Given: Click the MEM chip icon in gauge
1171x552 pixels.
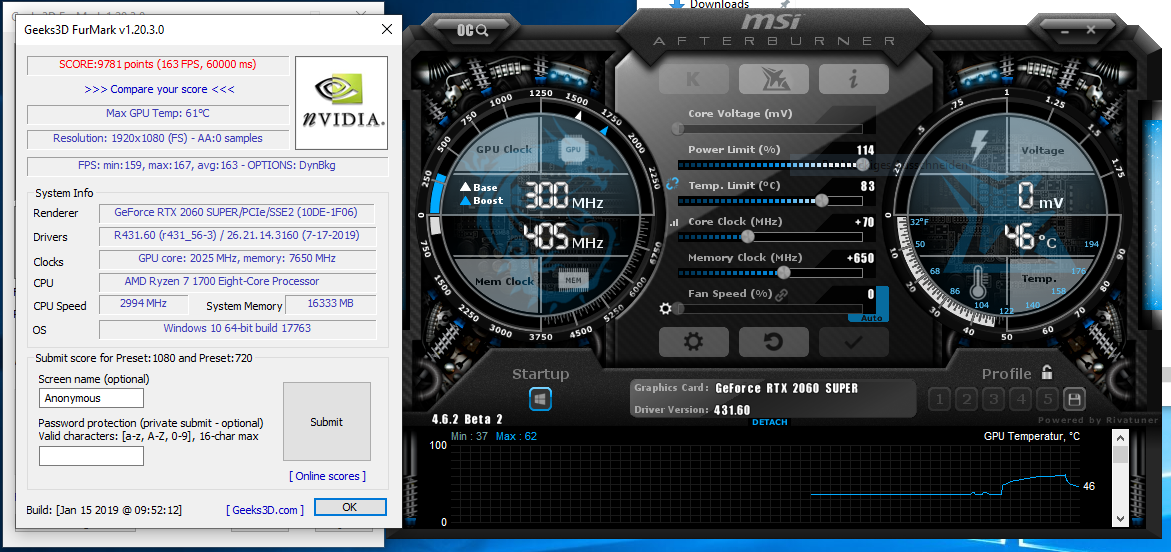Looking at the screenshot, I should click(x=573, y=280).
